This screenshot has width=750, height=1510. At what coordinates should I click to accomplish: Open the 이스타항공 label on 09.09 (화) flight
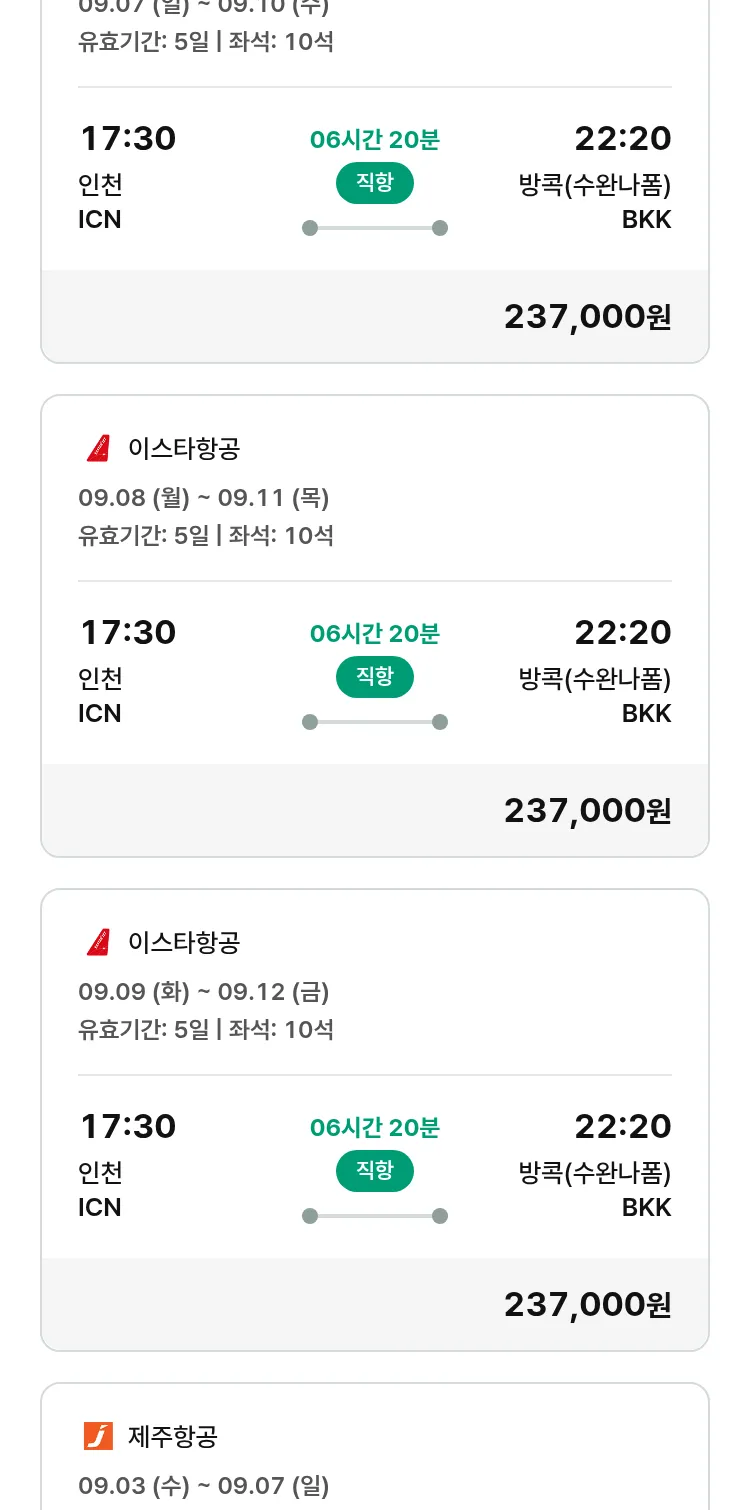pyautogui.click(x=184, y=943)
